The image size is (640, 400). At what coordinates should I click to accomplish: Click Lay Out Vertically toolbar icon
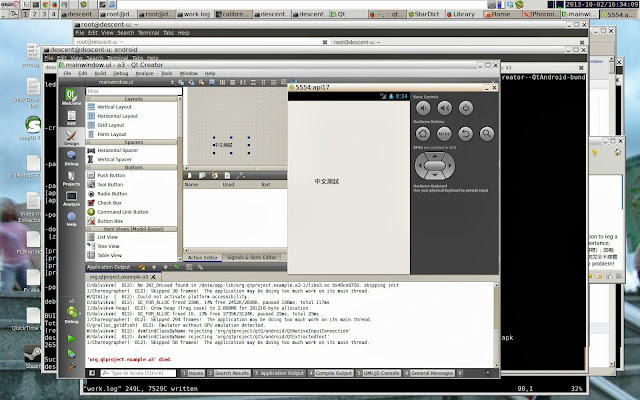coord(232,82)
